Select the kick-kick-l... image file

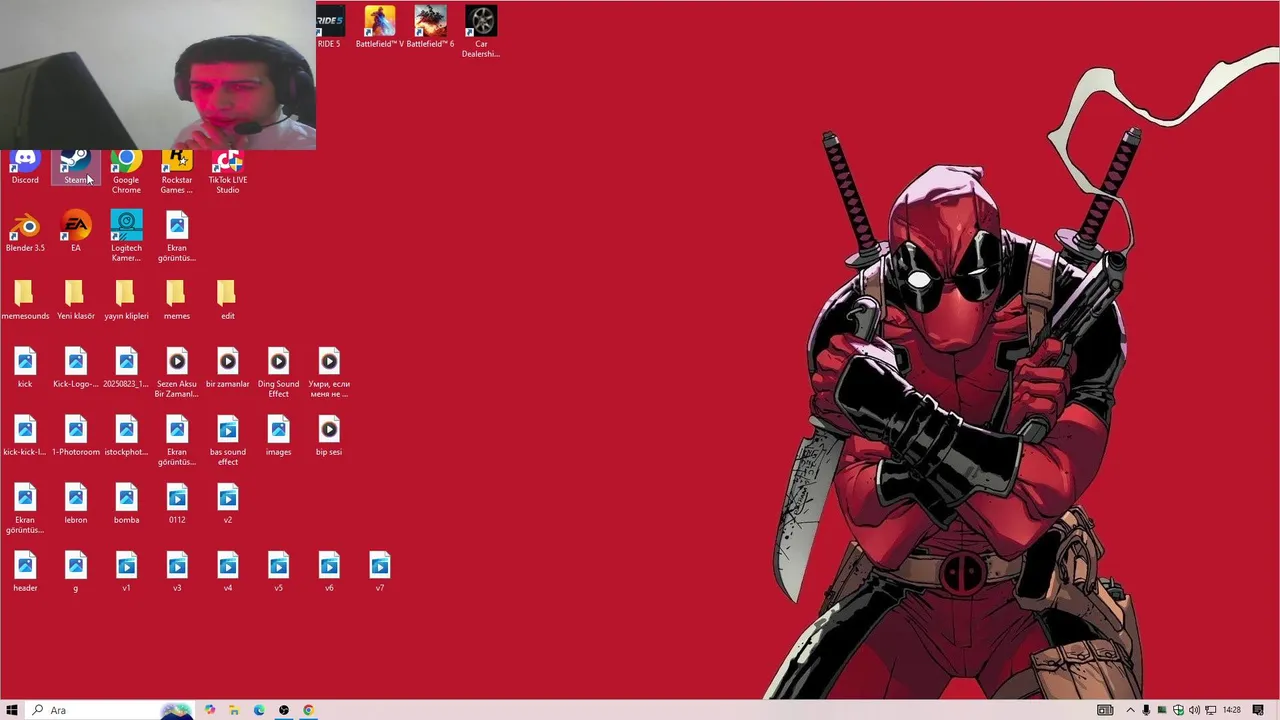tap(25, 436)
